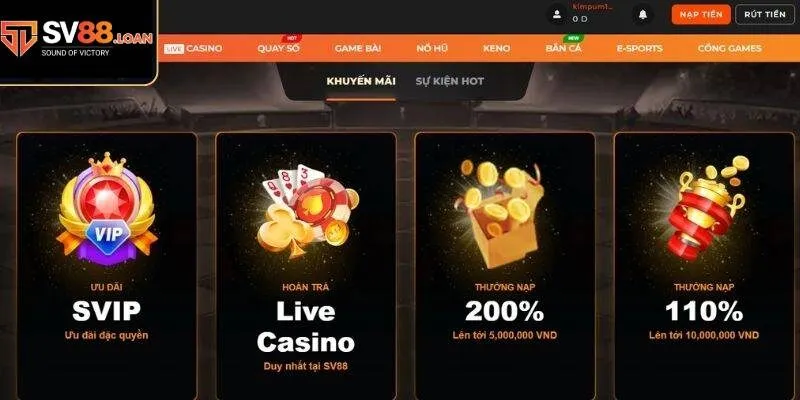The width and height of the screenshot is (800, 400).
Task: Switch to the Sự Kiện Hot tab
Action: [x=449, y=81]
